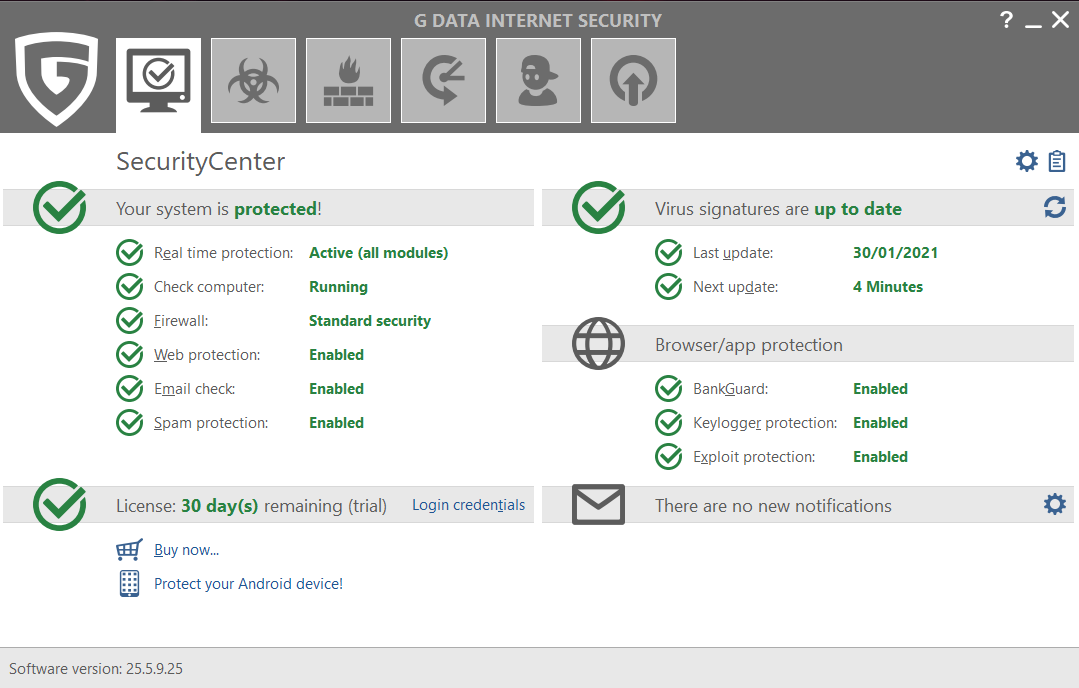This screenshot has width=1079, height=688.
Task: Click the Spam protection check icon
Action: [x=129, y=422]
